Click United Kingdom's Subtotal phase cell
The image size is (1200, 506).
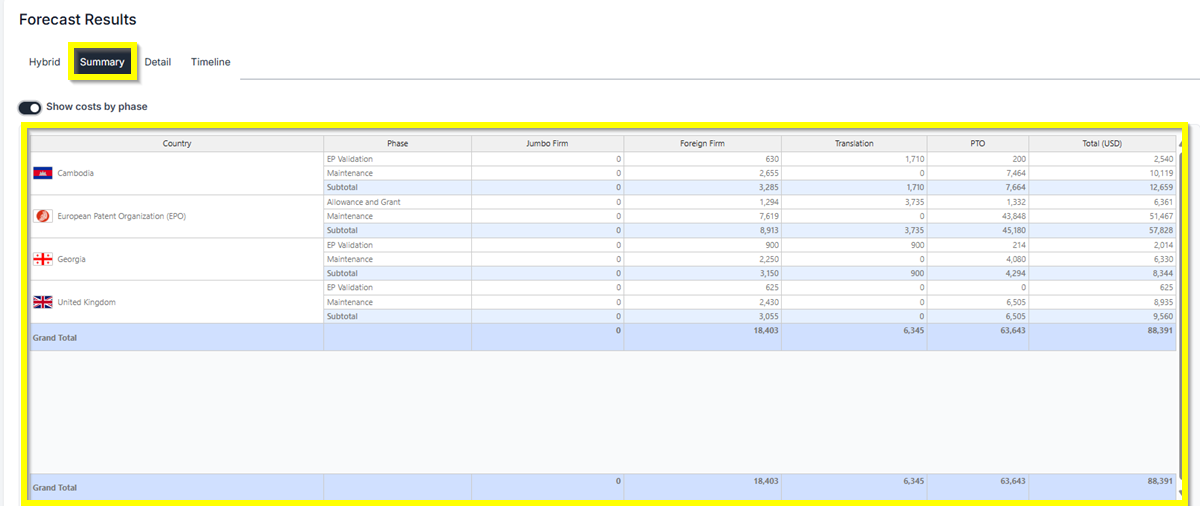click(x=398, y=316)
